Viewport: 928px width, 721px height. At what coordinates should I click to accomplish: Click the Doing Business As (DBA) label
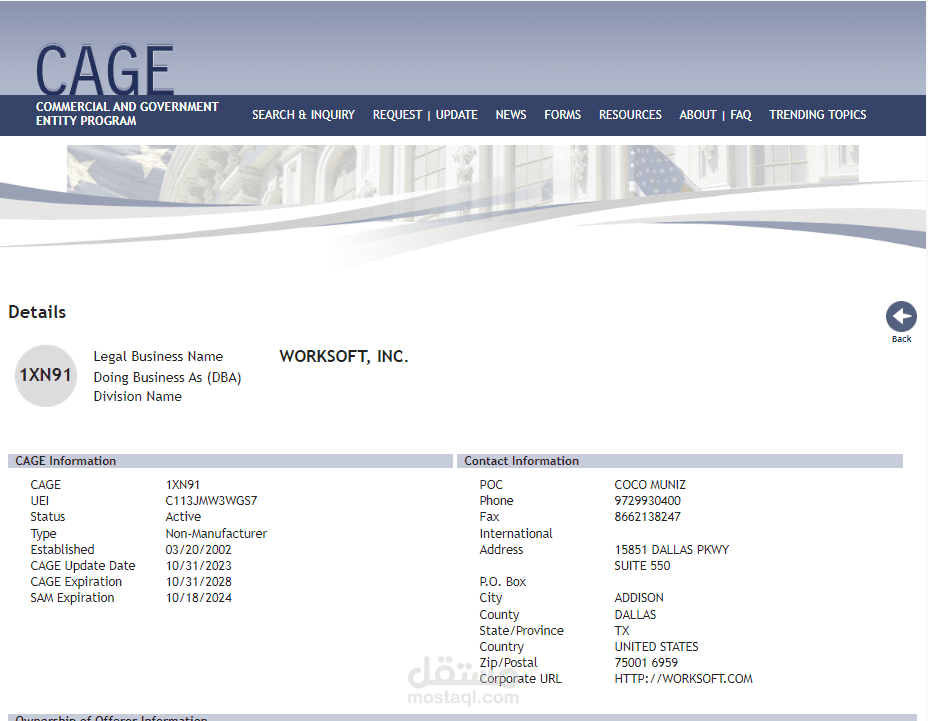(167, 378)
